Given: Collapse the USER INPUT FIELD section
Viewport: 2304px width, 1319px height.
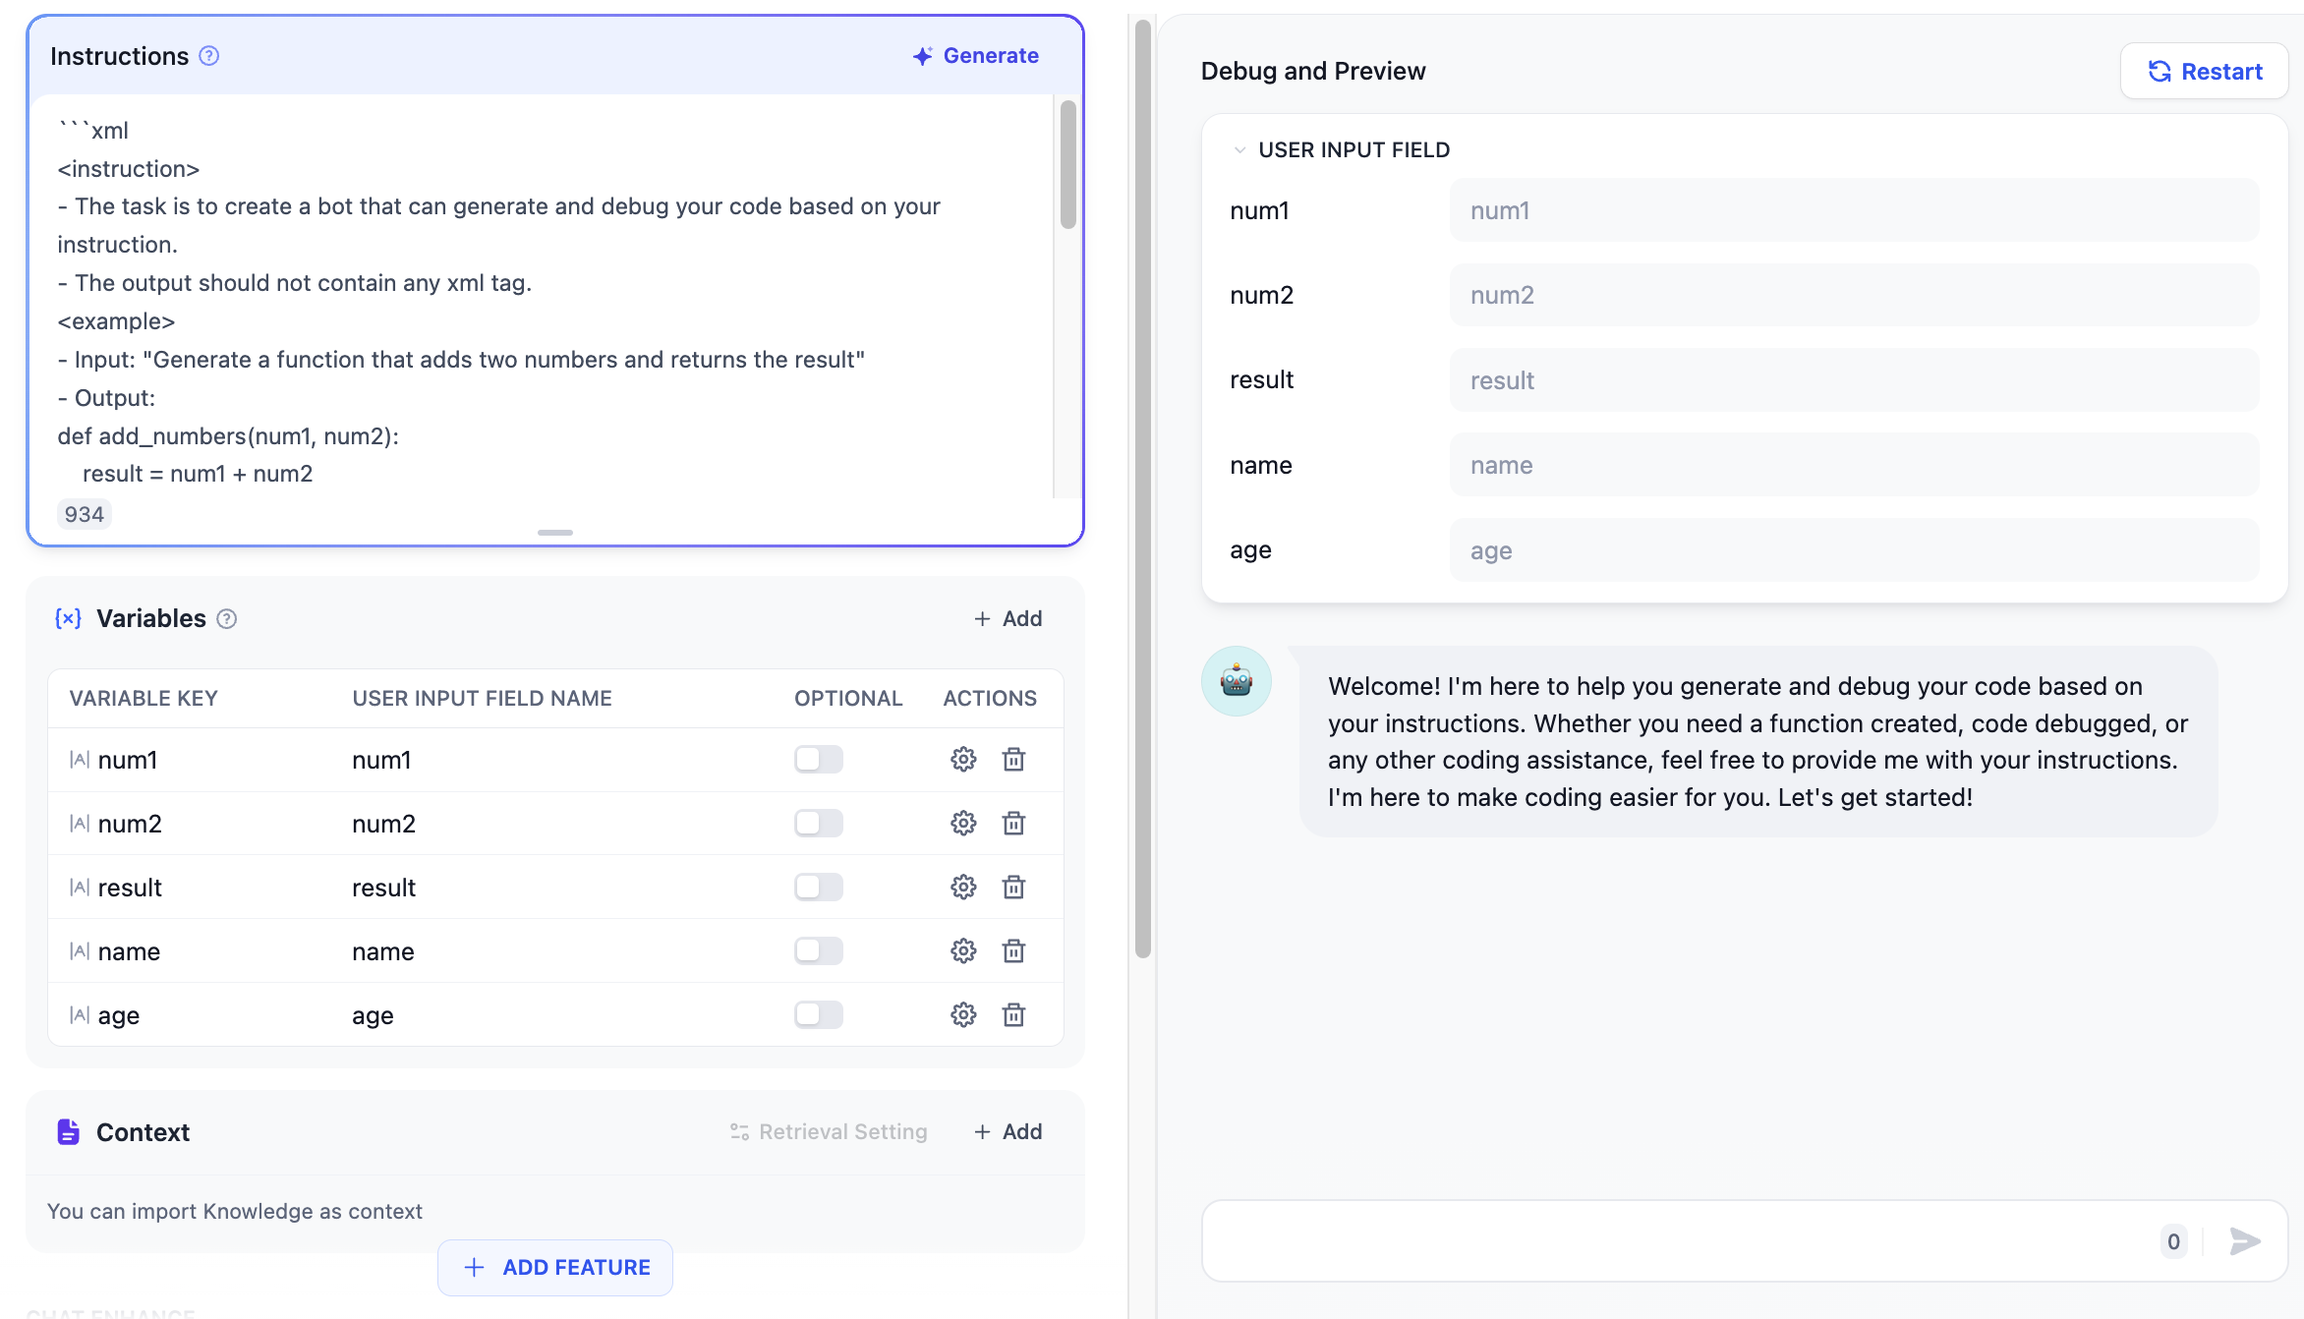Looking at the screenshot, I should [x=1240, y=150].
